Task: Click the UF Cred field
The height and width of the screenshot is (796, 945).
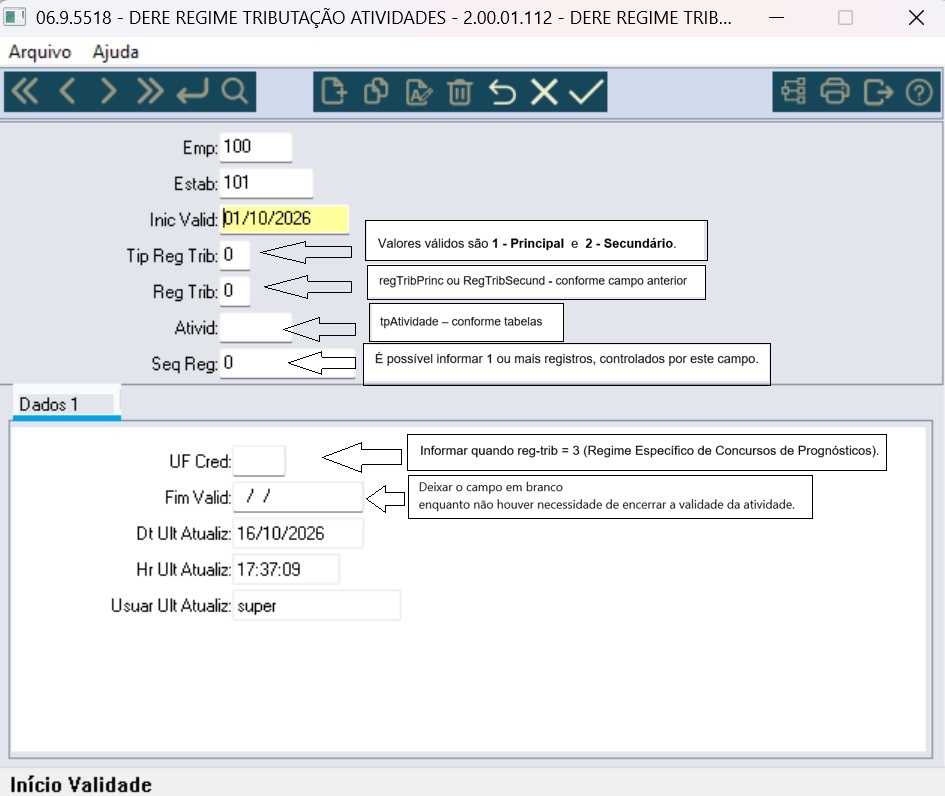Action: coord(259,461)
